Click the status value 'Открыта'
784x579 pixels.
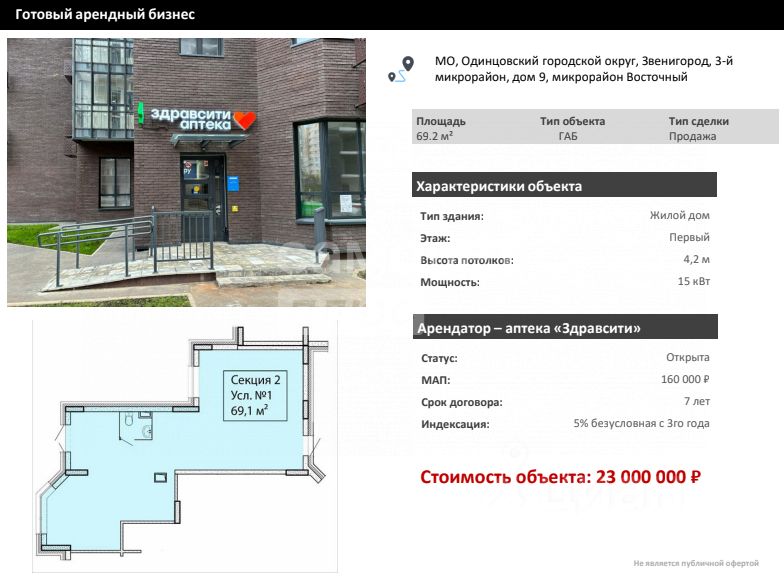coord(688,358)
